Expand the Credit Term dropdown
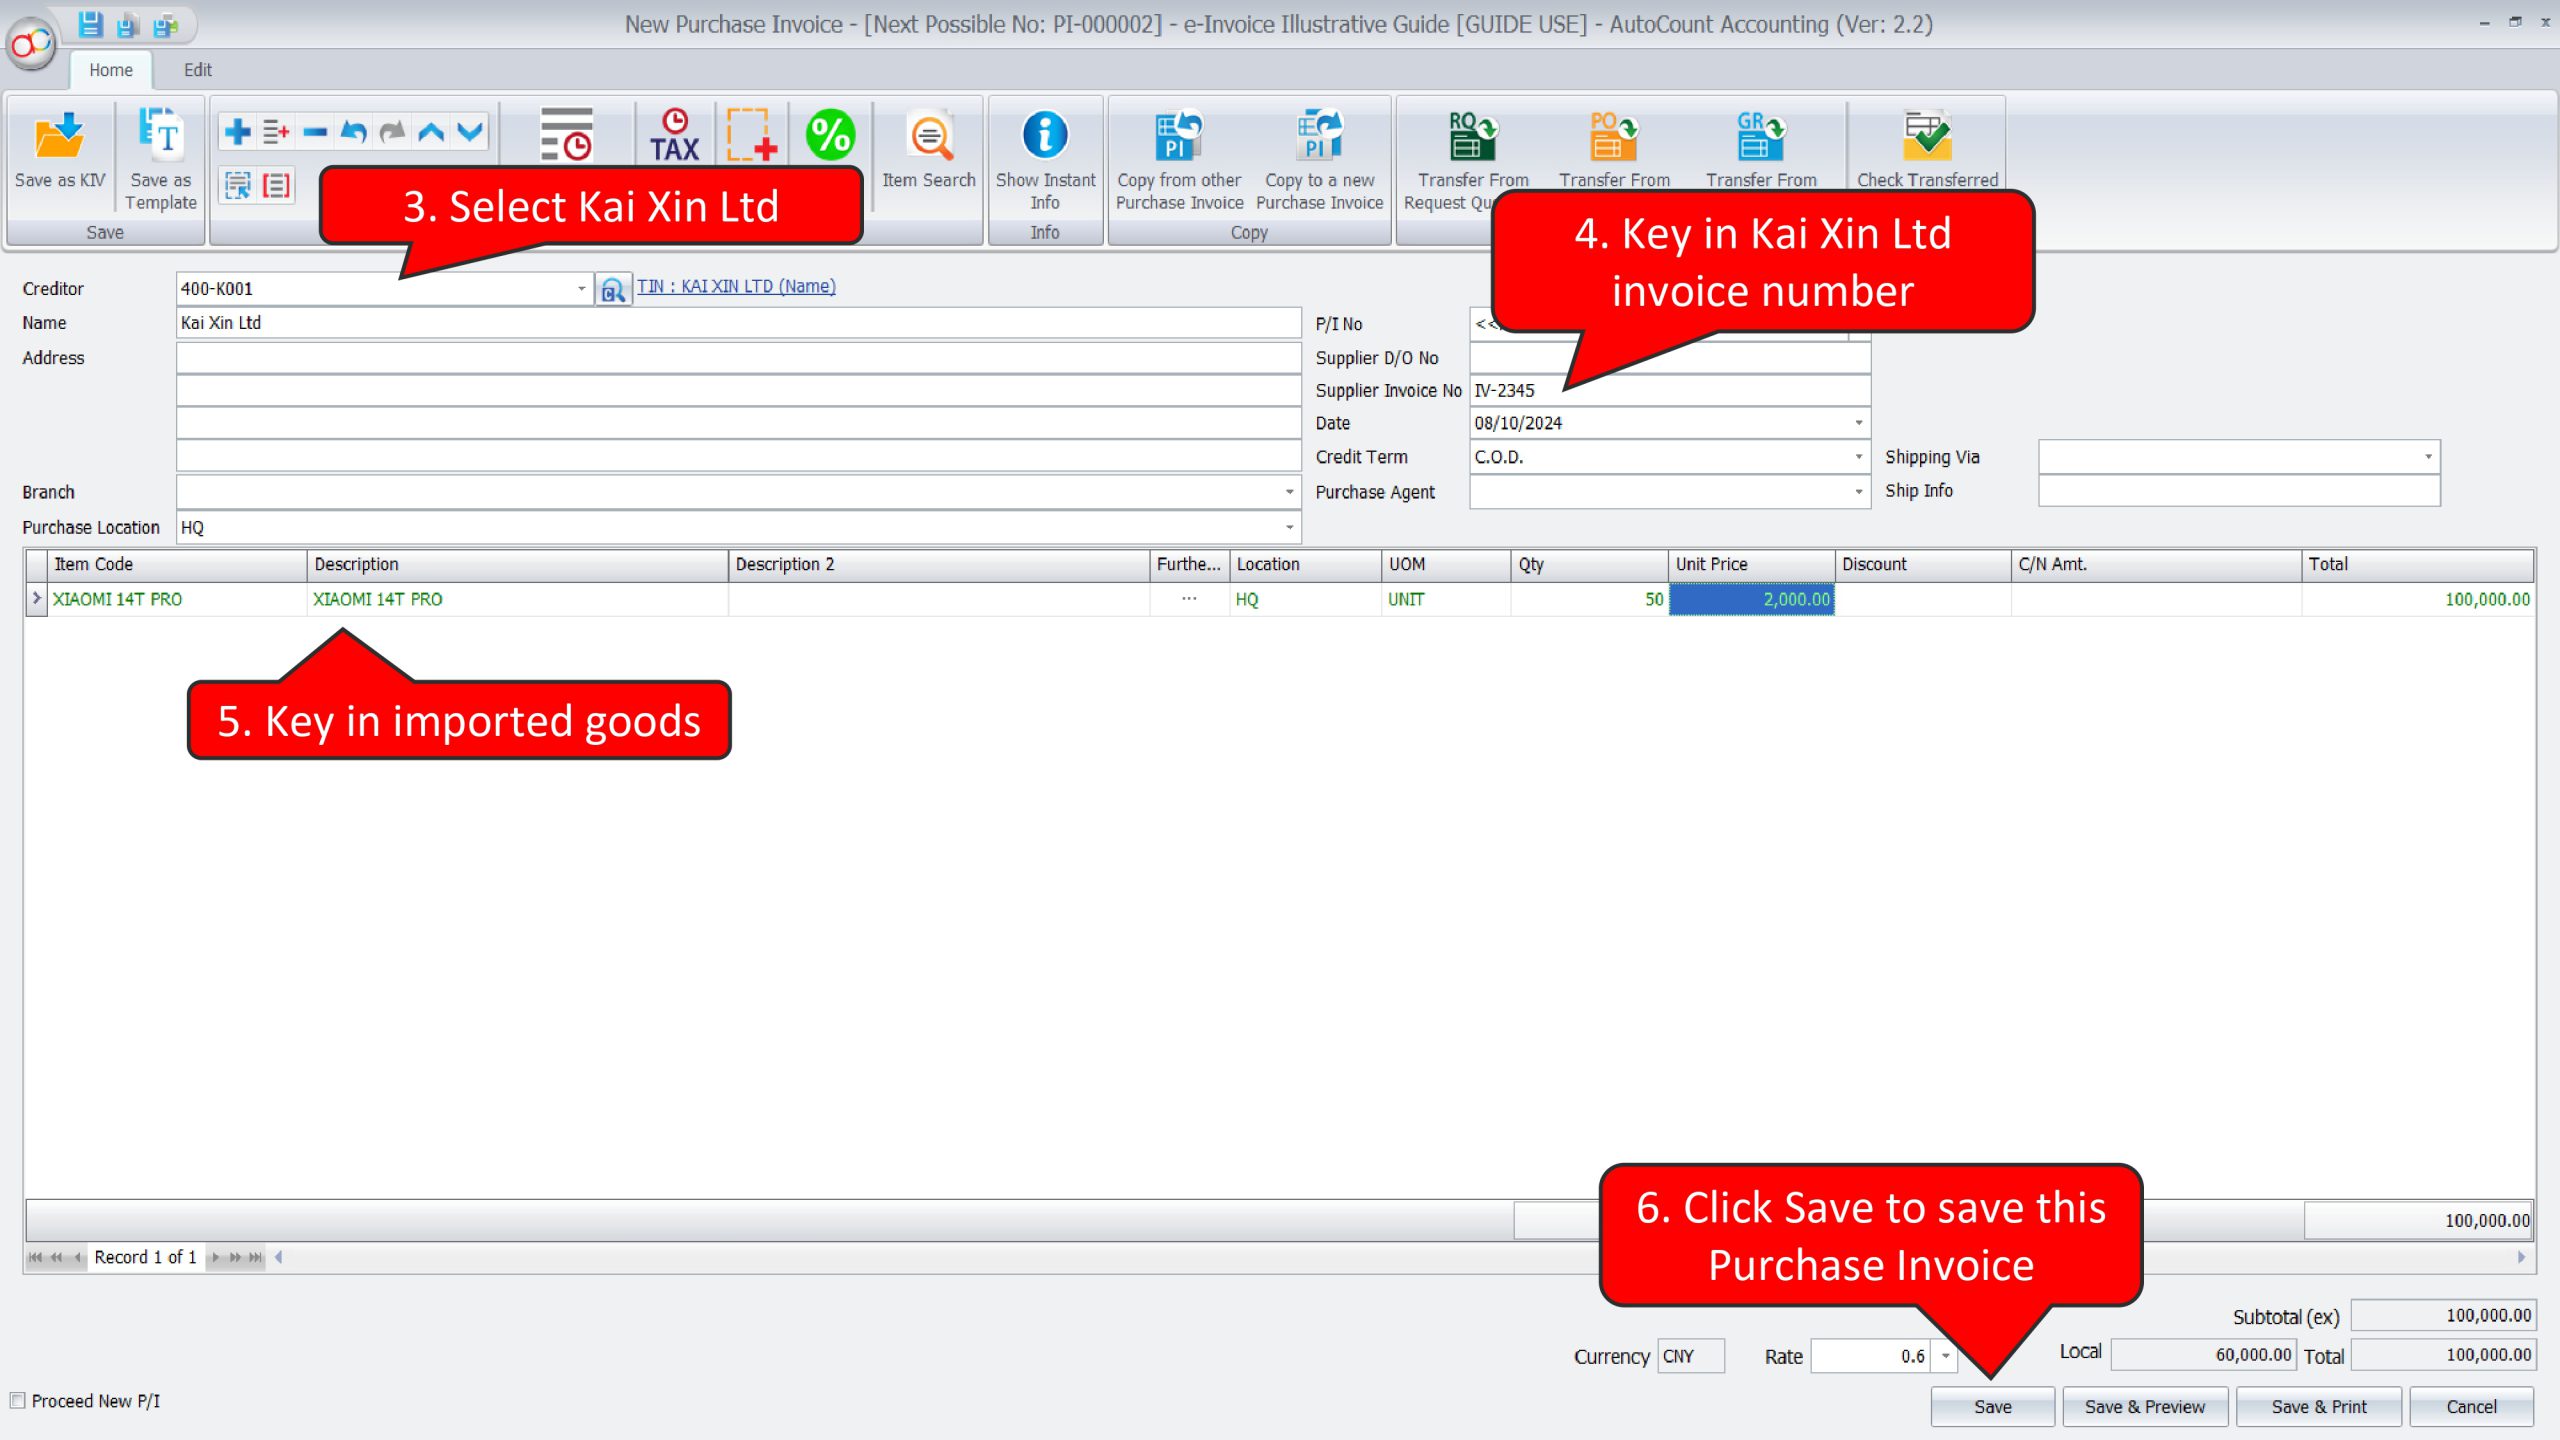Viewport: 2560px width, 1440px height. (1859, 457)
